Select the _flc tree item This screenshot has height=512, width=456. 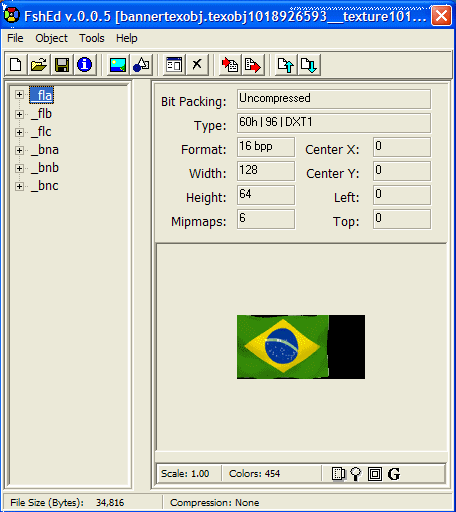41,132
